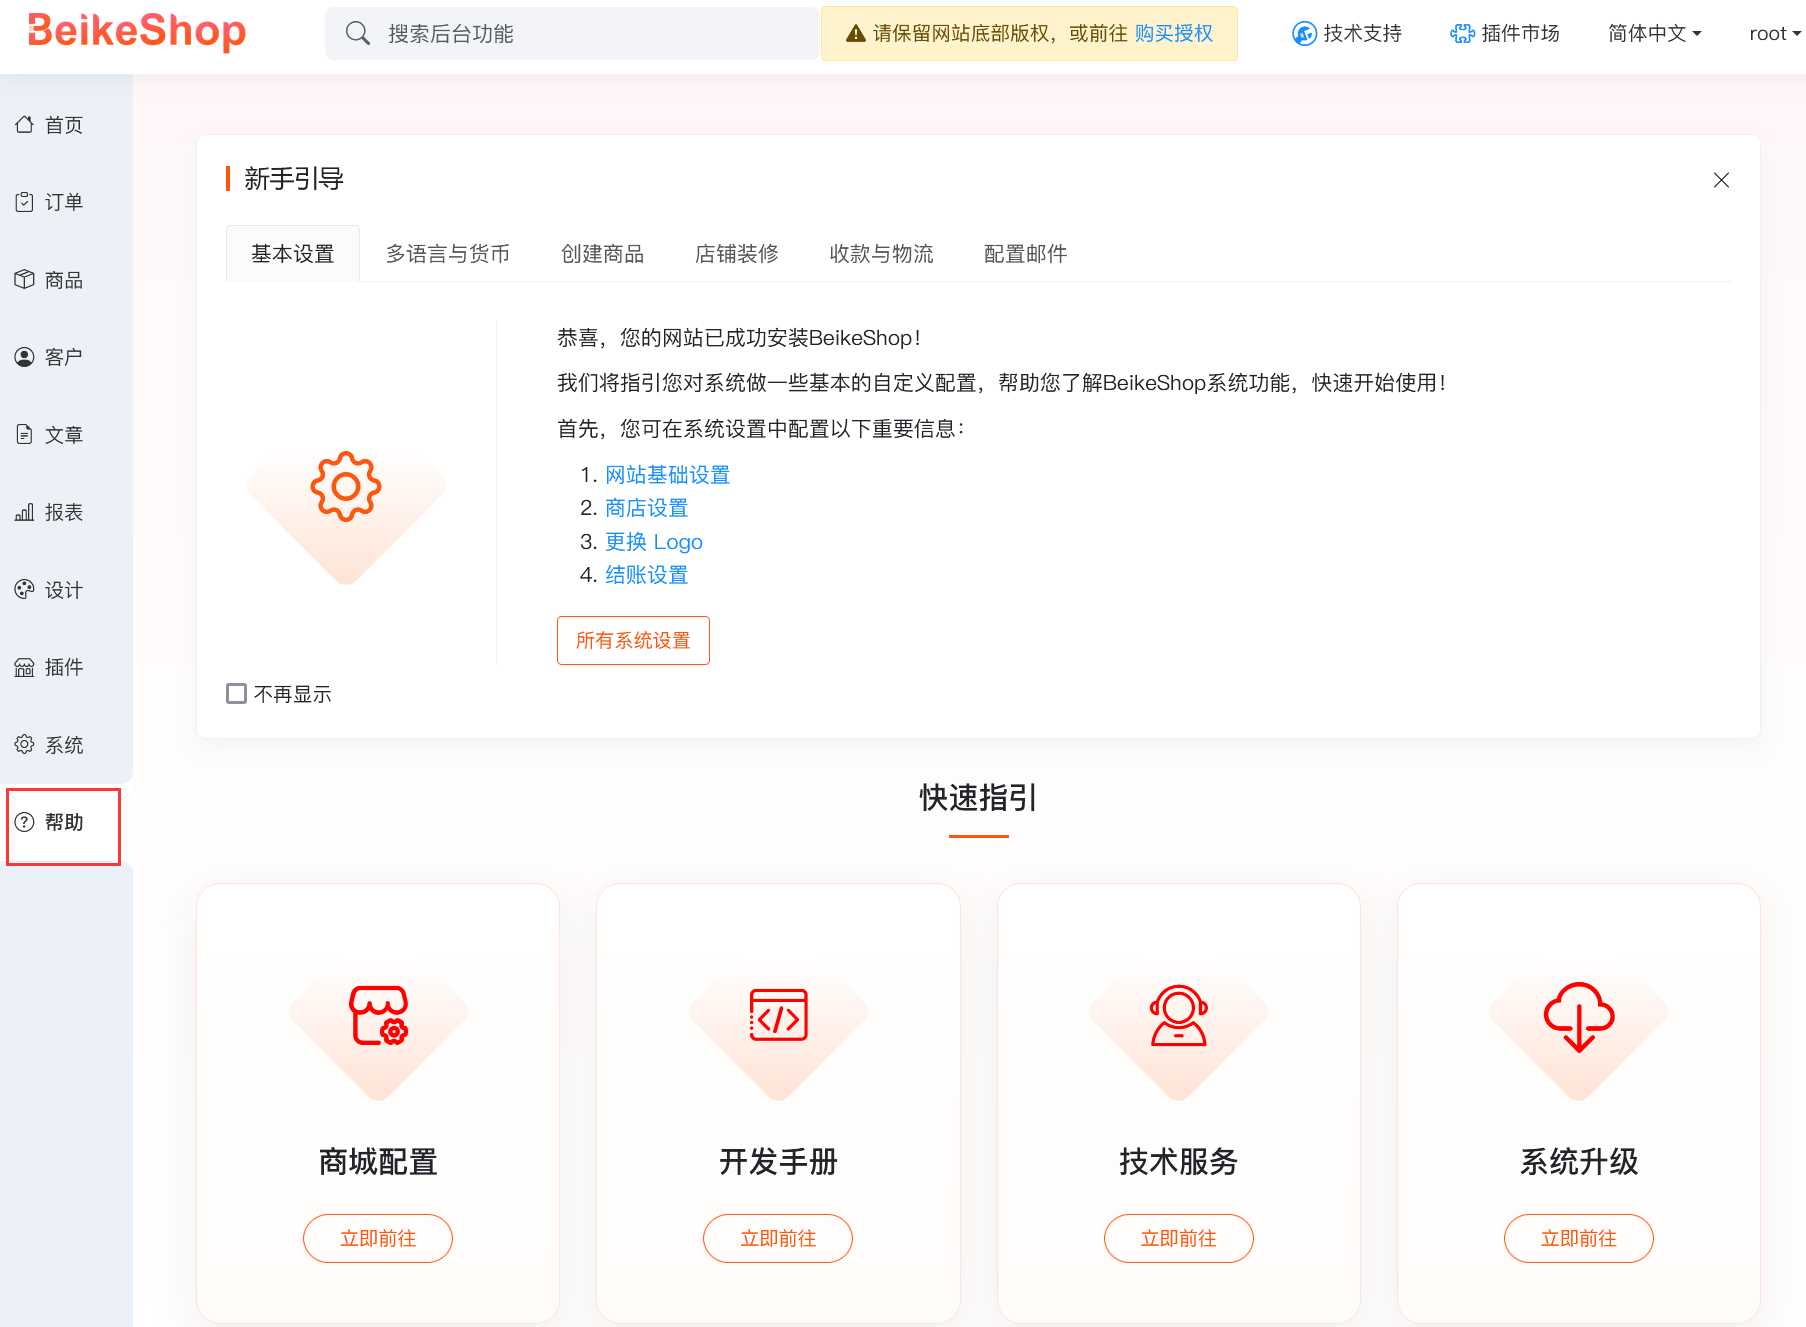Open the 店铺装修 tab

(x=737, y=254)
